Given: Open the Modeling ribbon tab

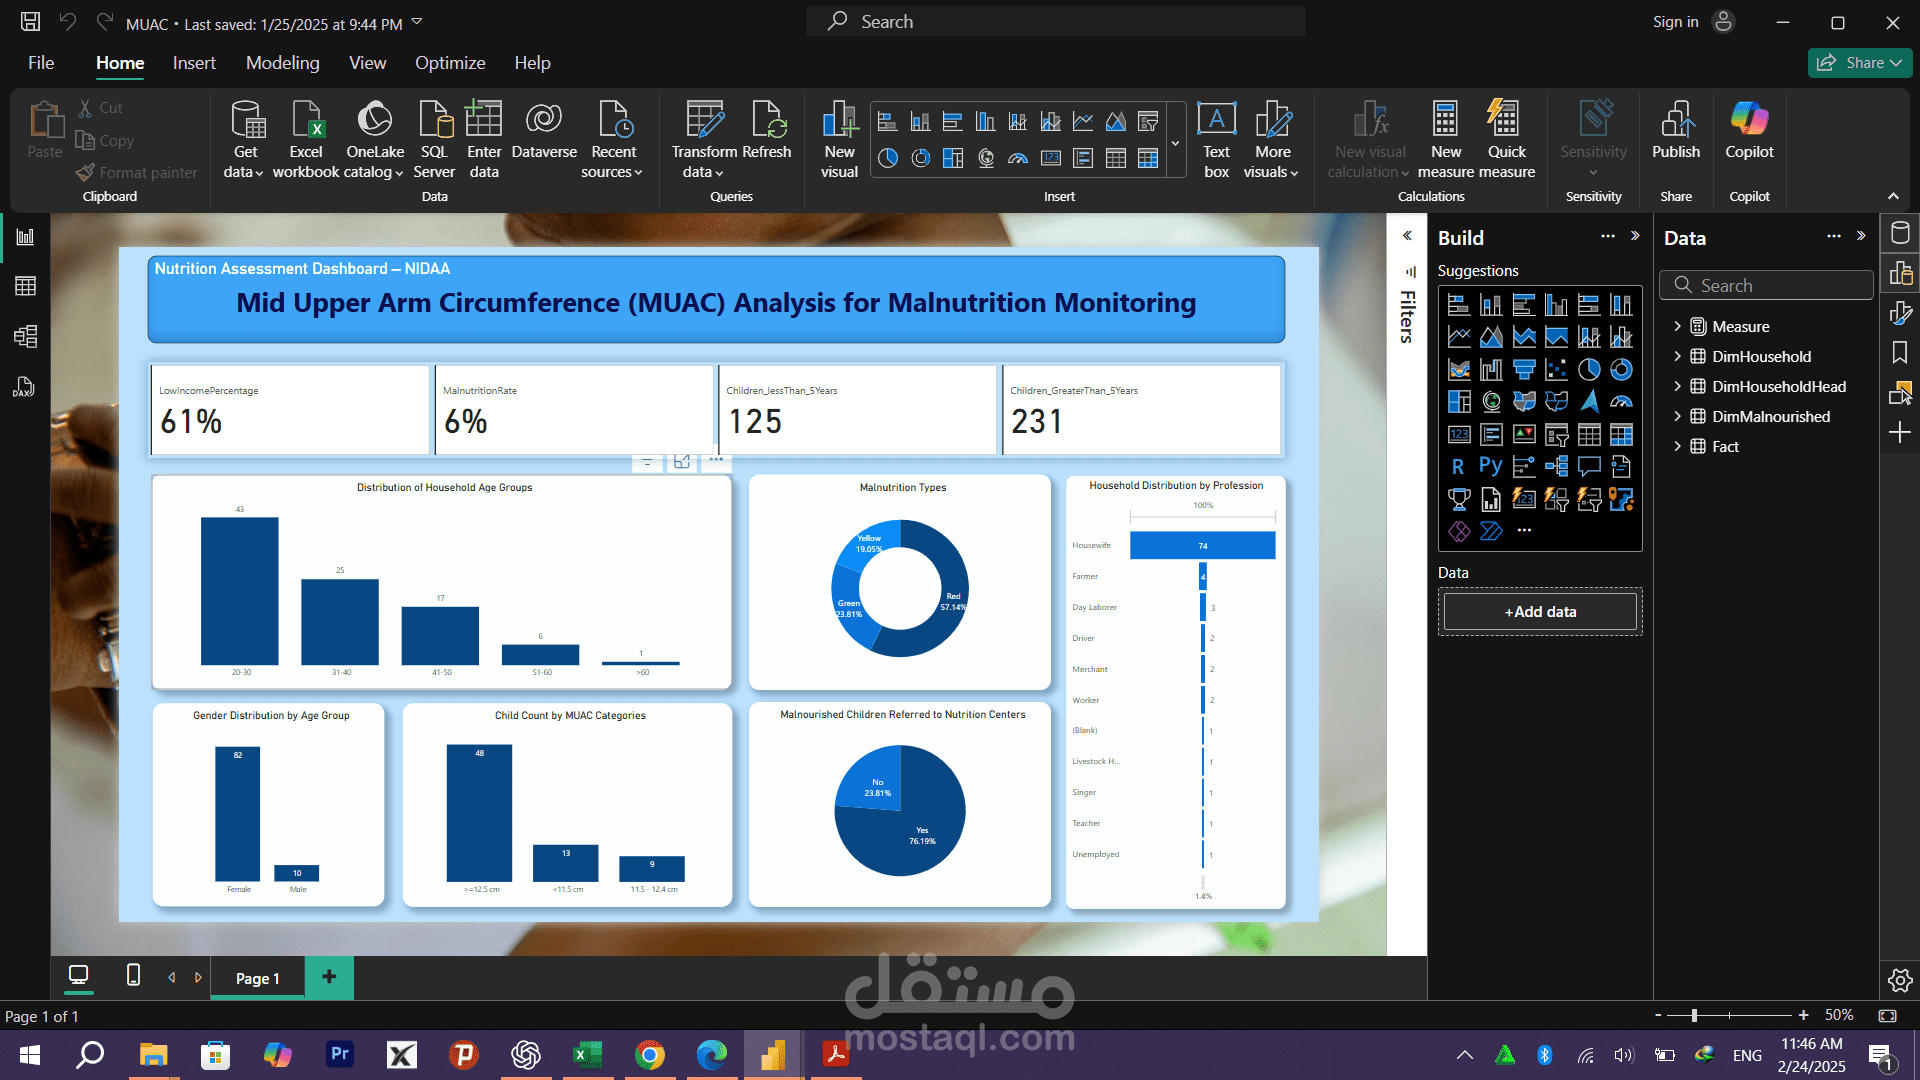Looking at the screenshot, I should point(282,63).
